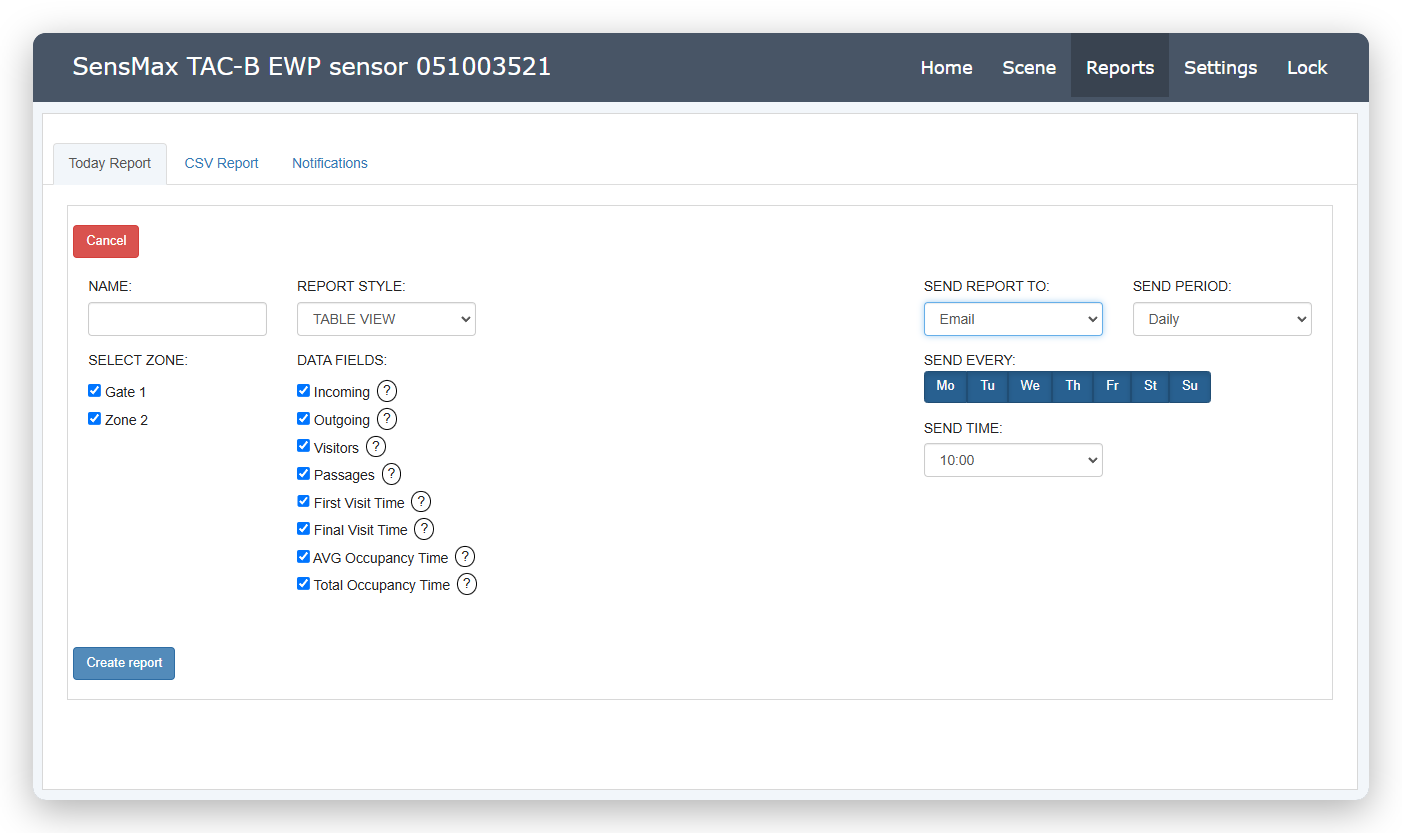Open help icon next to Incoming
The image size is (1402, 833).
click(x=387, y=391)
